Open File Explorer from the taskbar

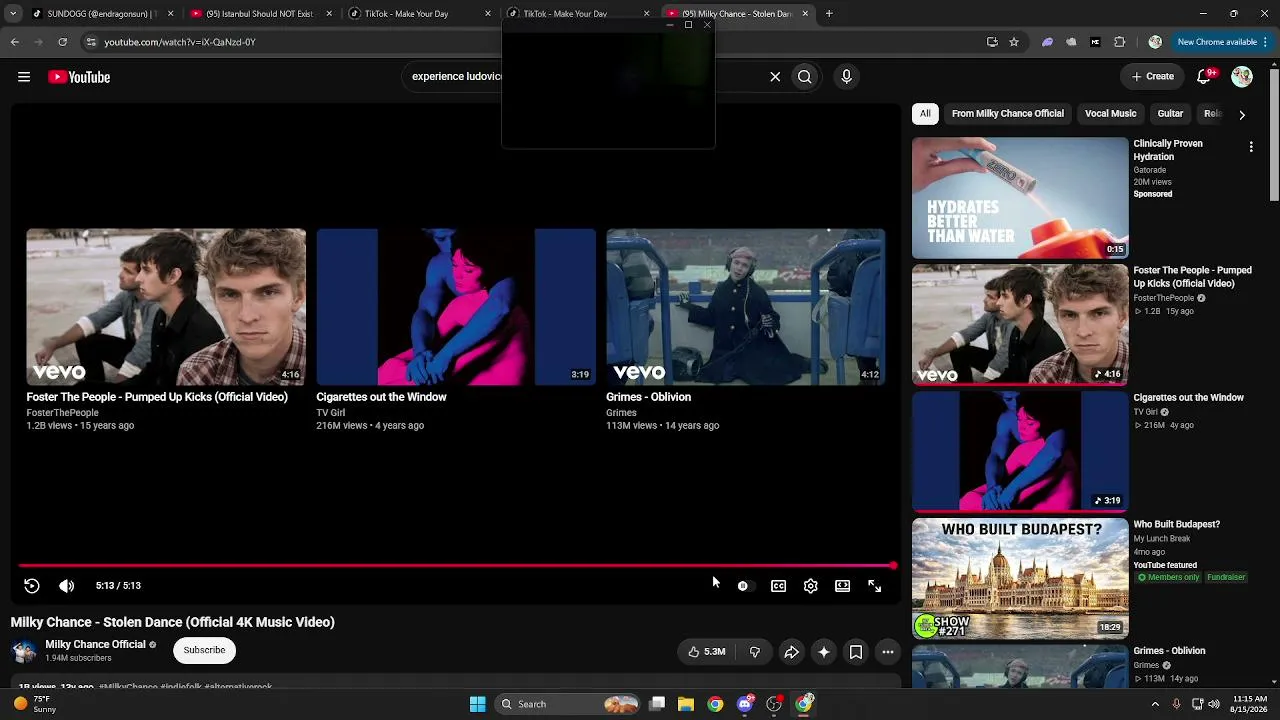point(686,704)
